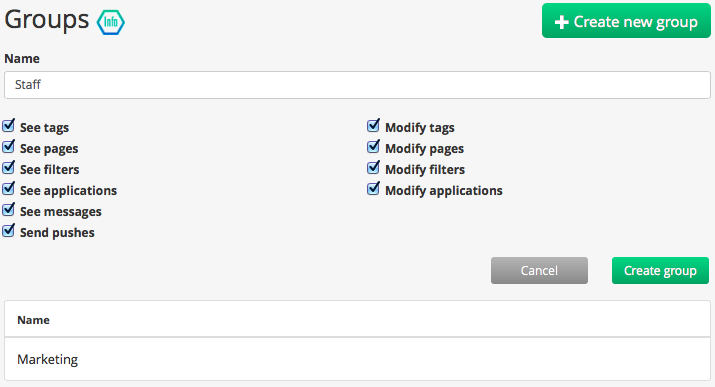Toggle the See messages checkbox
This screenshot has width=715, height=387.
pos(9,210)
